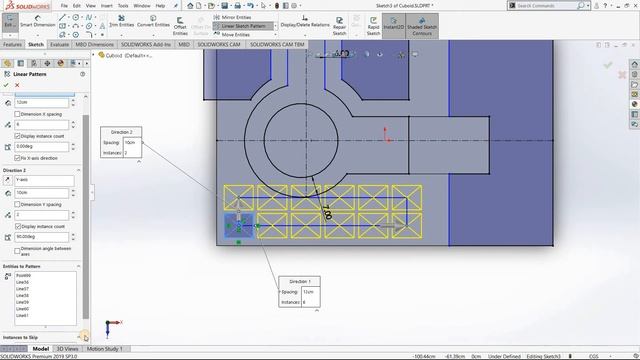Click the PropertyManager vertical scrollbar

pyautogui.click(x=86, y=216)
